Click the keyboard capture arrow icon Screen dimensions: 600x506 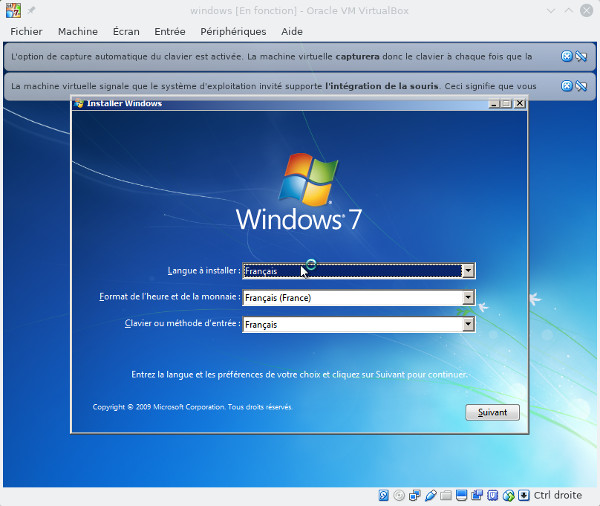[523, 495]
